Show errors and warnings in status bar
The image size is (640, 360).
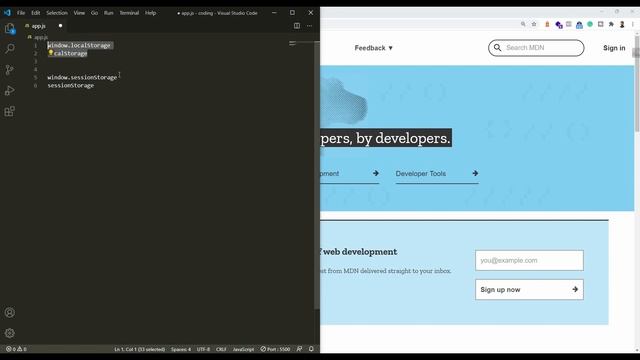click(16, 349)
